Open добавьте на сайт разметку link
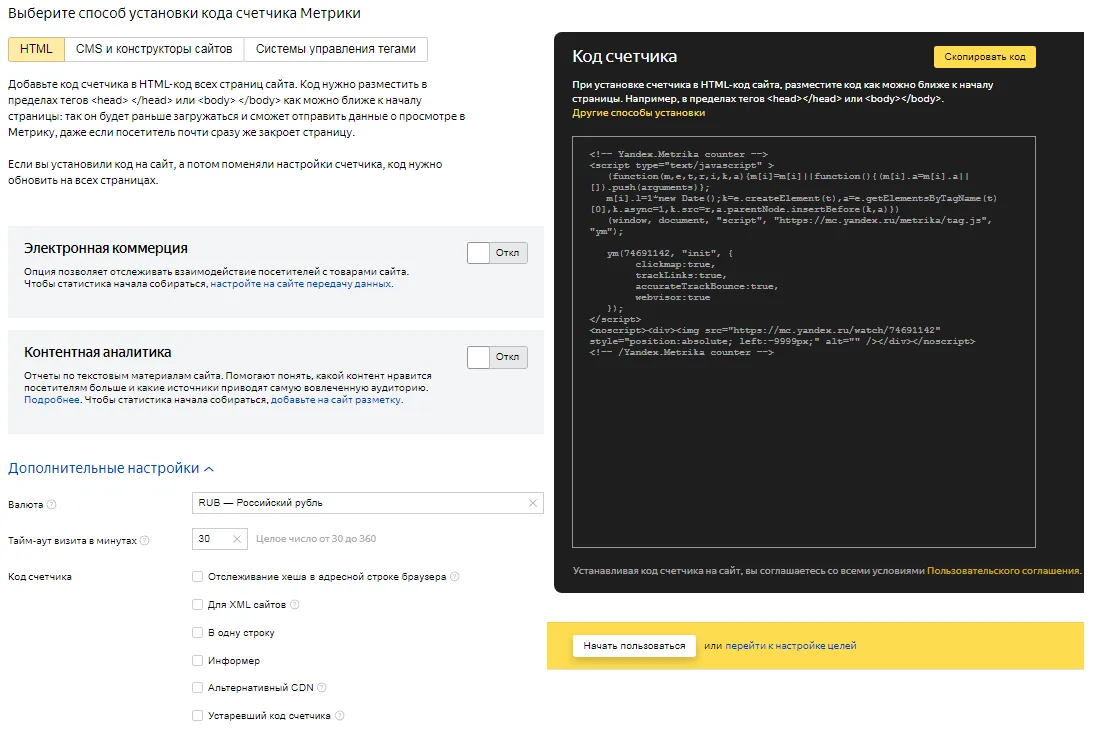Screen dimensions: 1094x732 pos(336,400)
